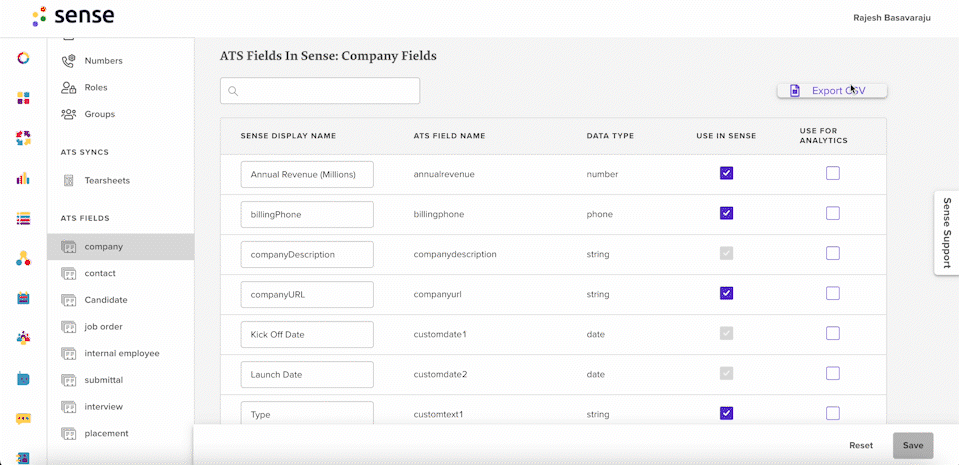Enable Use For Analytics for billingphone
959x465 pixels.
click(832, 213)
